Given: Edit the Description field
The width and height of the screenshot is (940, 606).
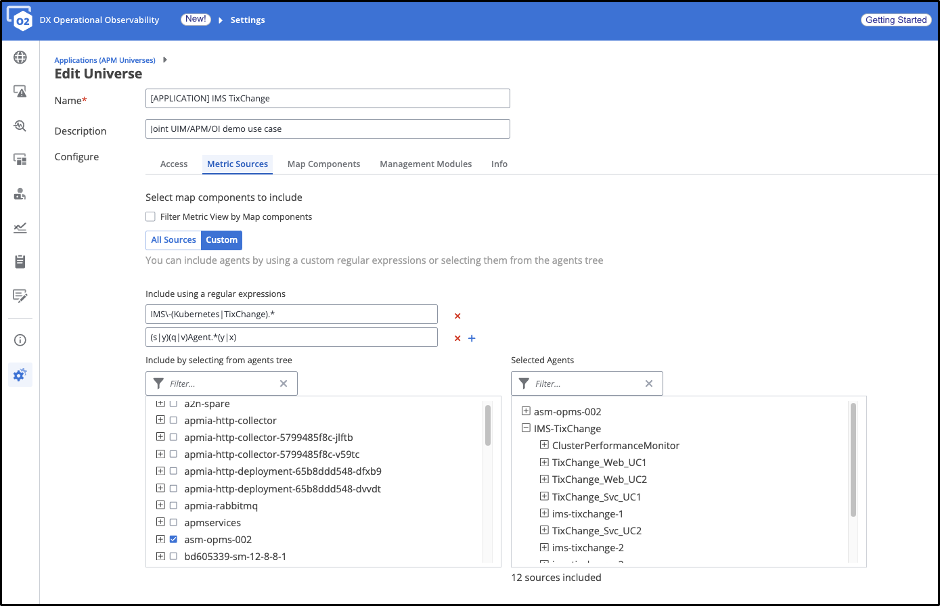Looking at the screenshot, I should point(327,129).
